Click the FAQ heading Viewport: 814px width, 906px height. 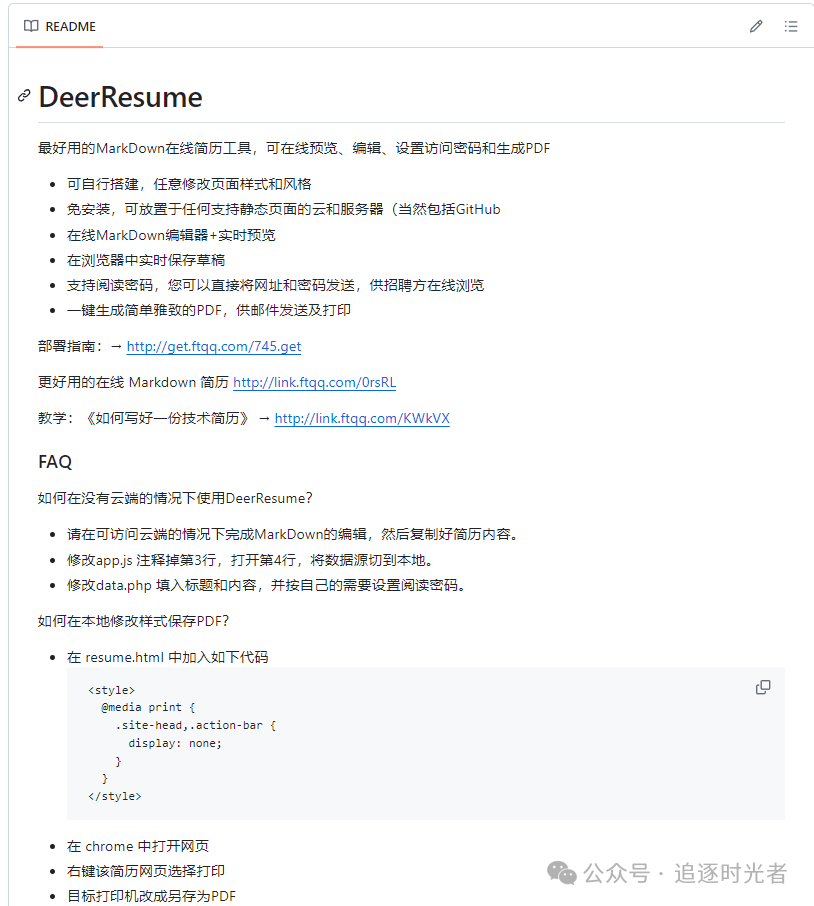pos(55,462)
